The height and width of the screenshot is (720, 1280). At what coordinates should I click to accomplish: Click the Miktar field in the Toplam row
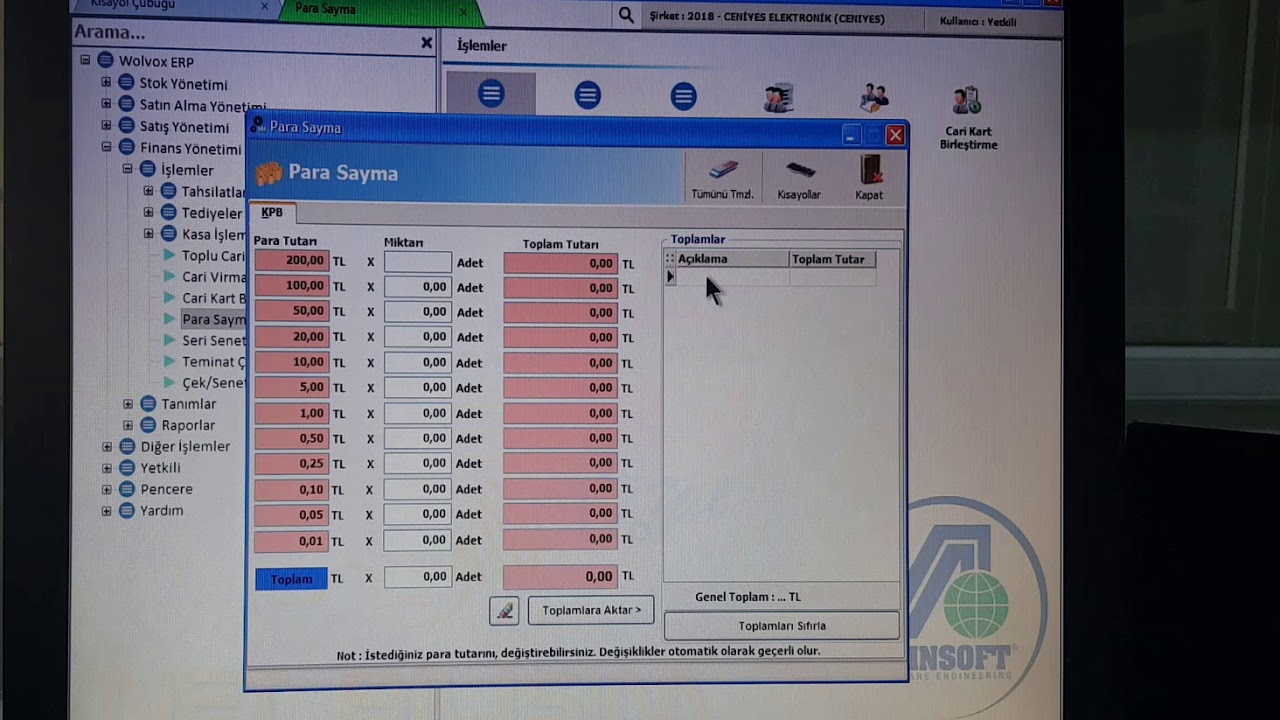click(418, 577)
